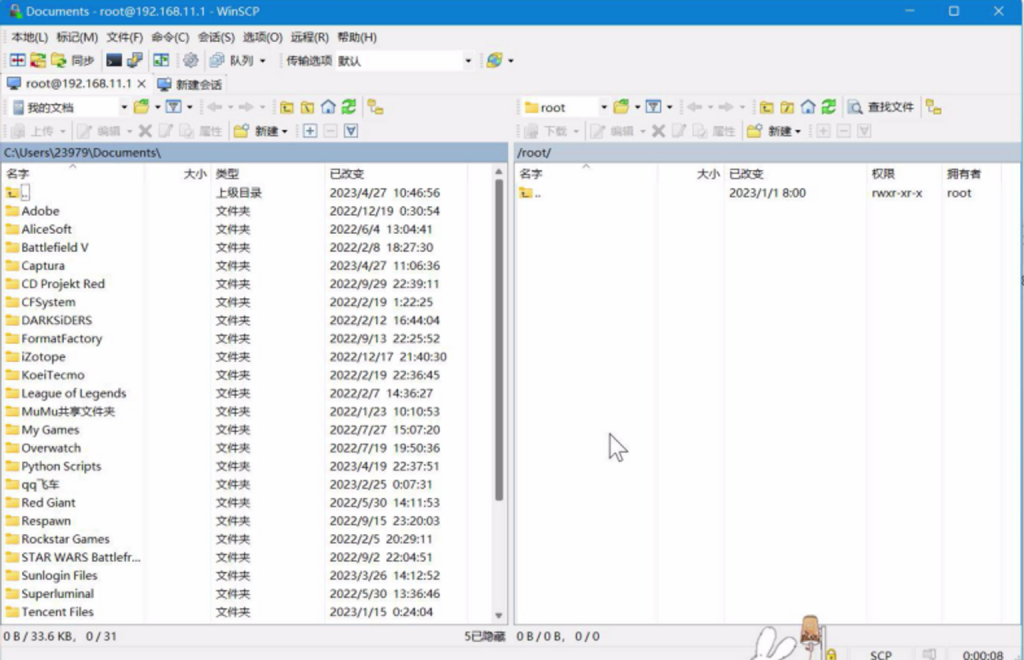Click the remote path bar /root/
The width and height of the screenshot is (1024, 660).
tap(767, 153)
